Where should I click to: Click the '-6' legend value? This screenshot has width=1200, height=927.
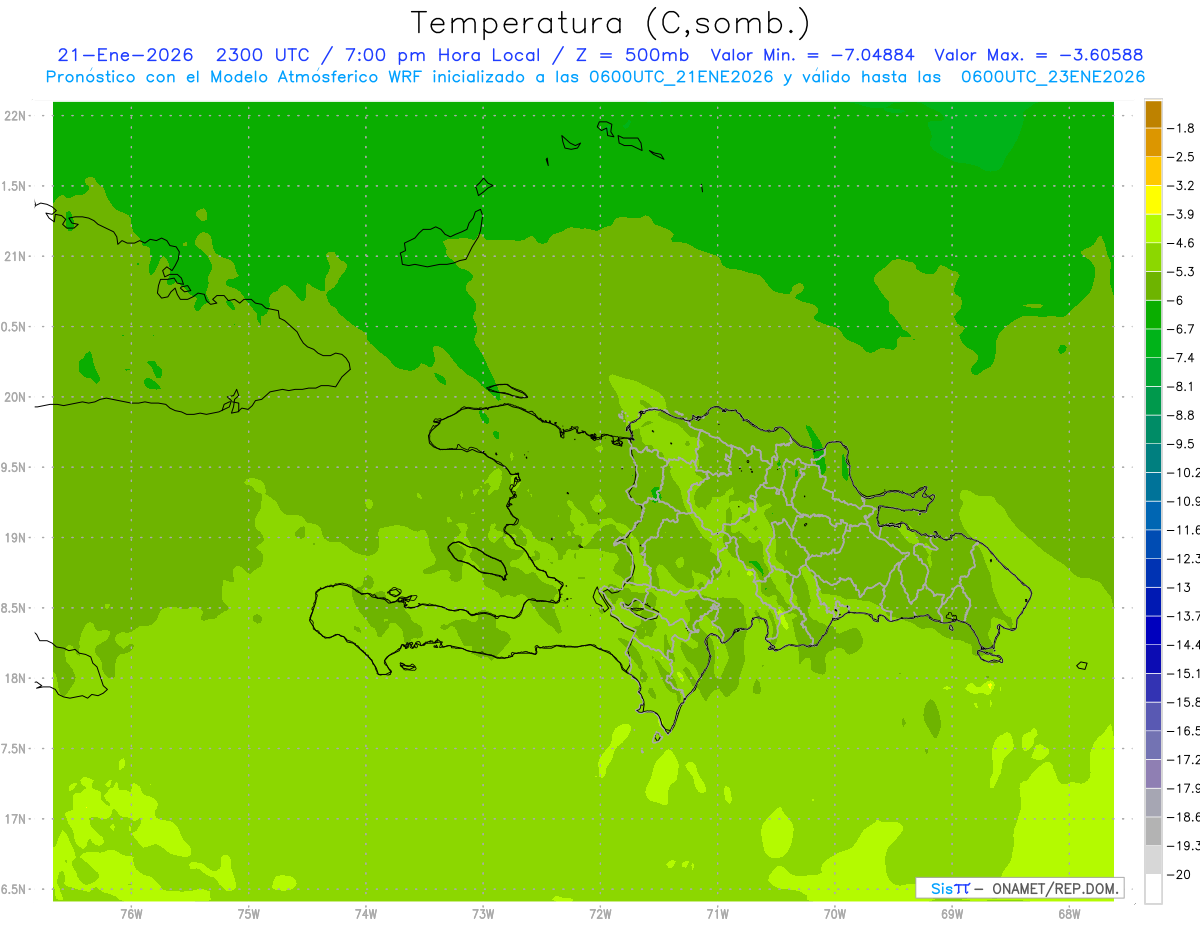coord(1177,300)
